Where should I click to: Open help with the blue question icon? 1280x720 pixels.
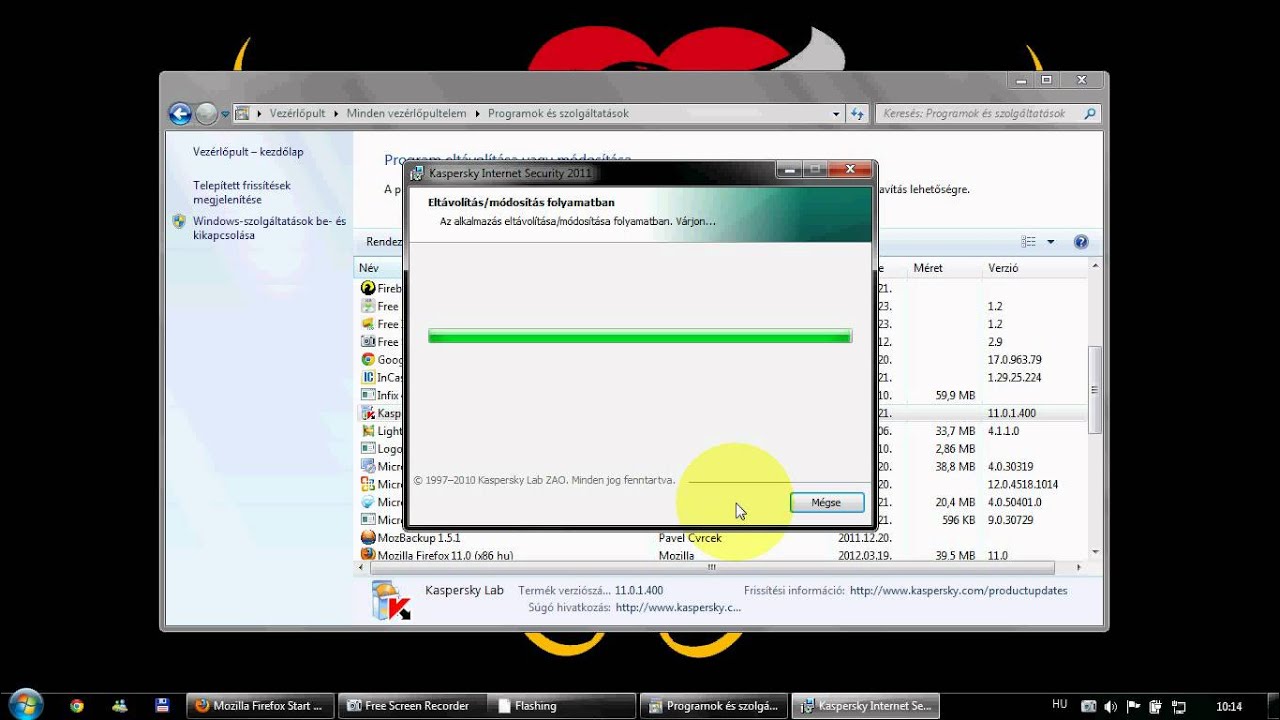[1080, 242]
